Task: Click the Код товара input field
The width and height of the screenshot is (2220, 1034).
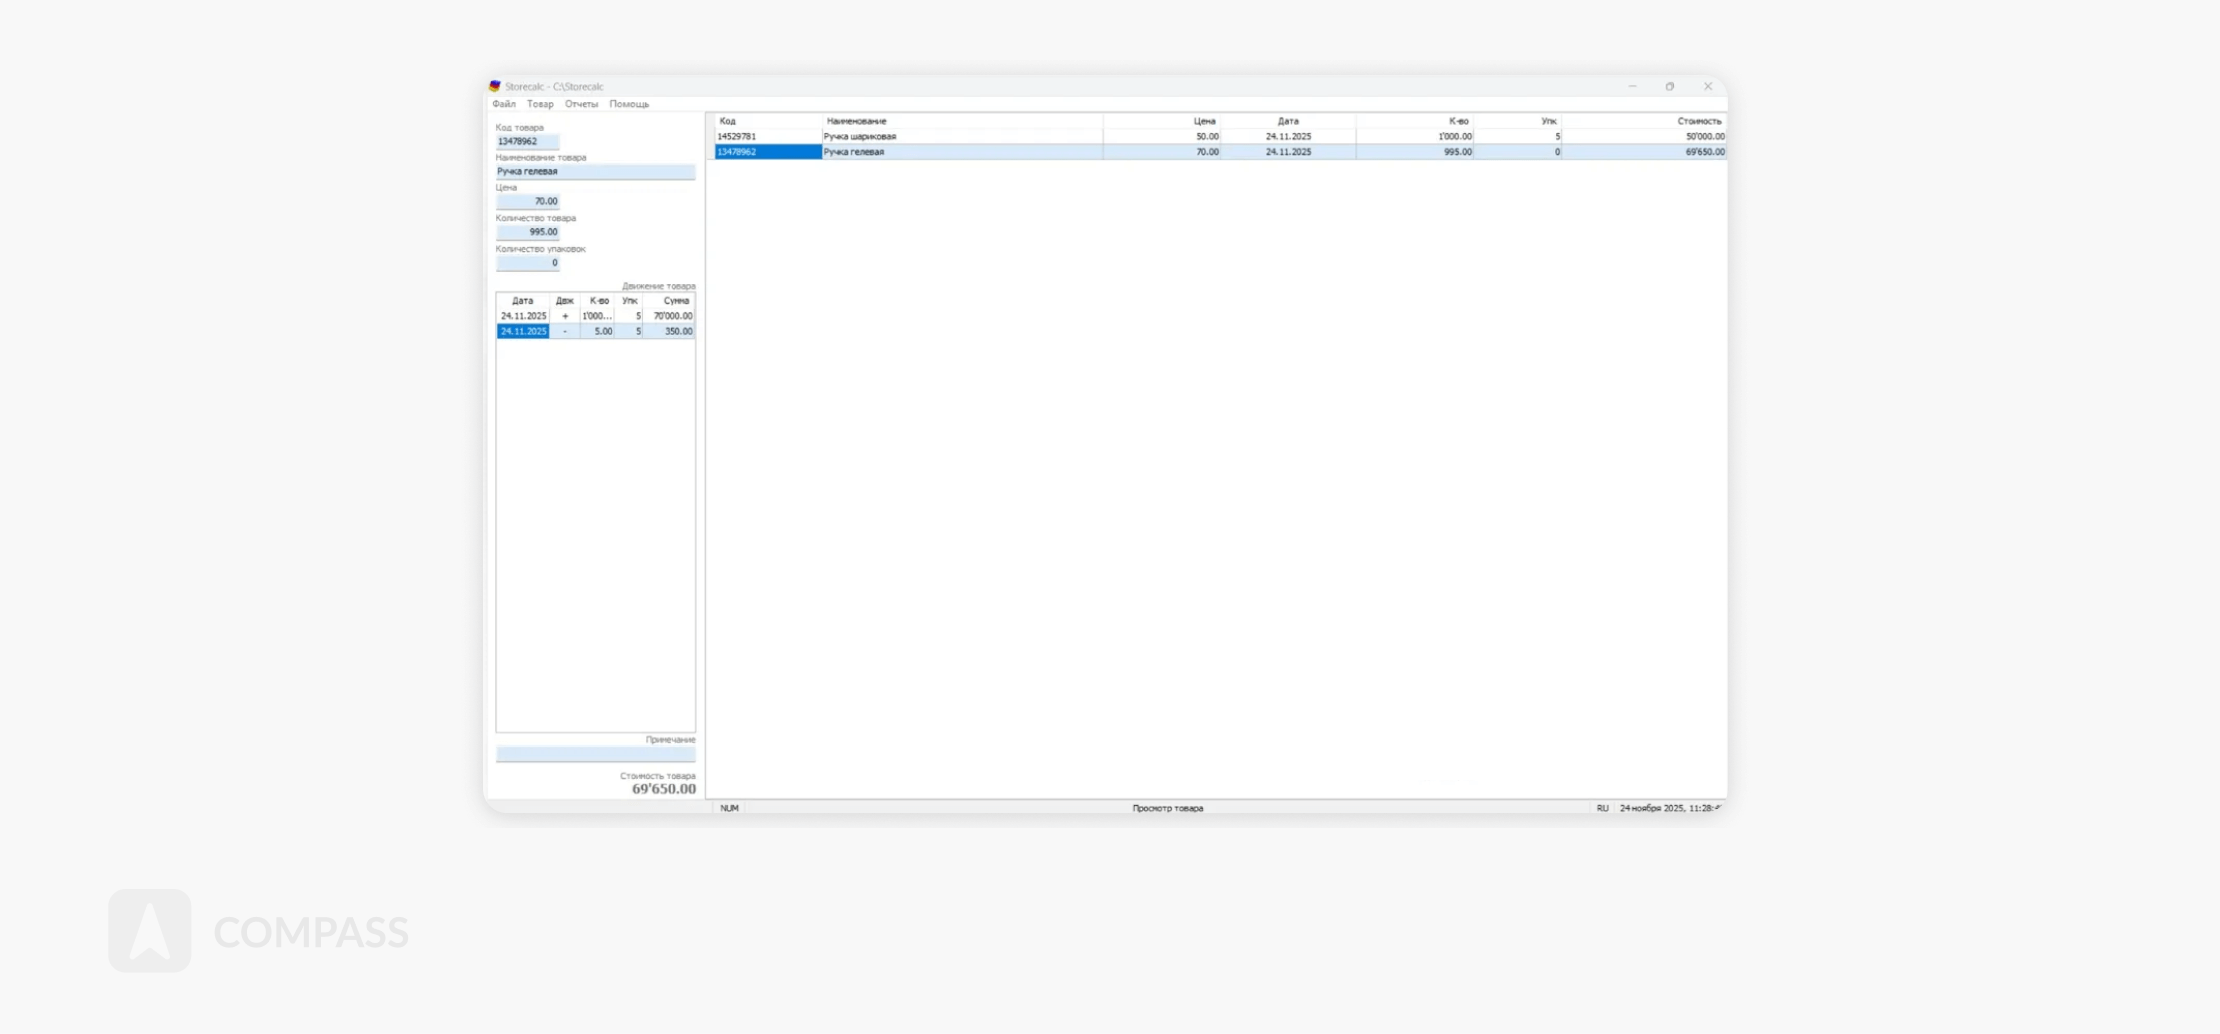Action: pyautogui.click(x=527, y=142)
